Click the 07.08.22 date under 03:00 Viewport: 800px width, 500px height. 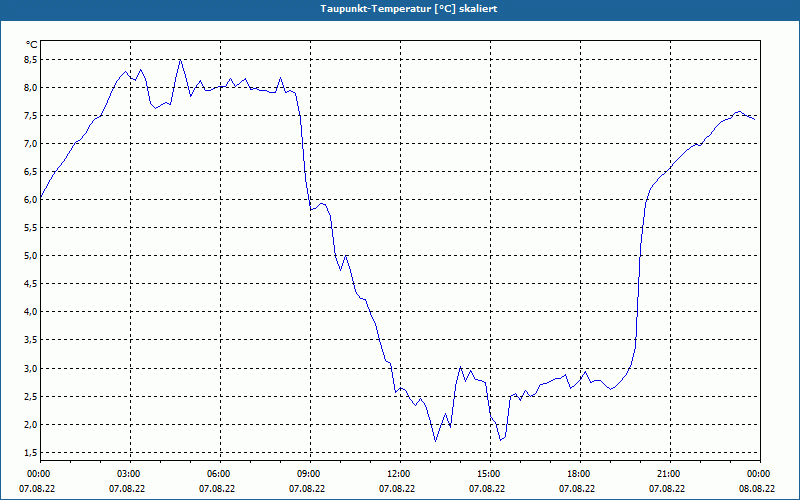127,489
